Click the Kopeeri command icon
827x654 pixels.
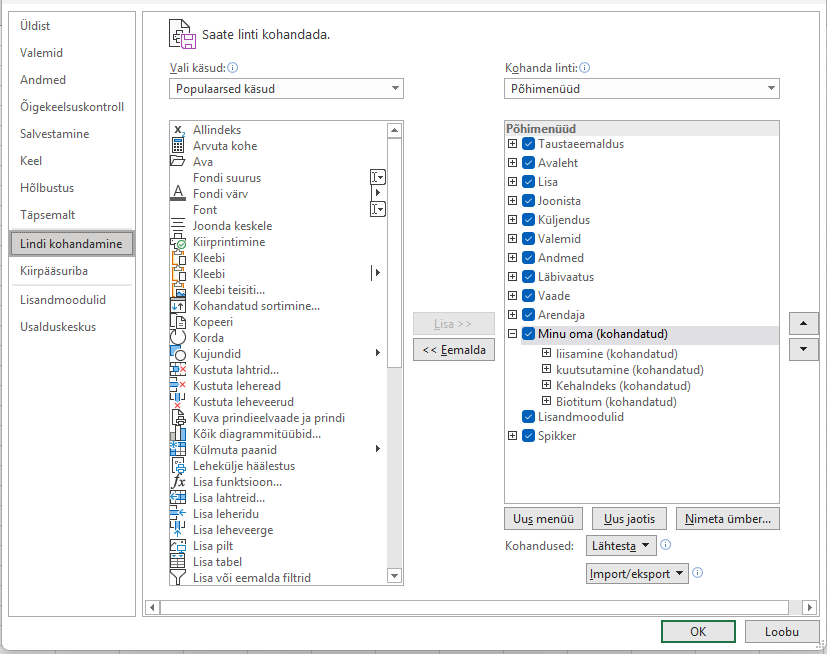178,322
